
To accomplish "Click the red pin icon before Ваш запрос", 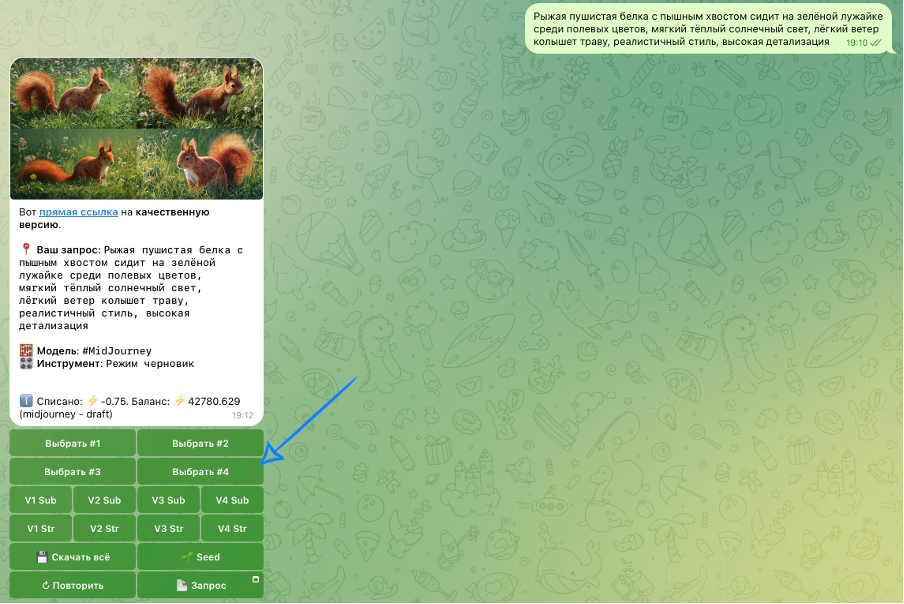I will click(26, 249).
